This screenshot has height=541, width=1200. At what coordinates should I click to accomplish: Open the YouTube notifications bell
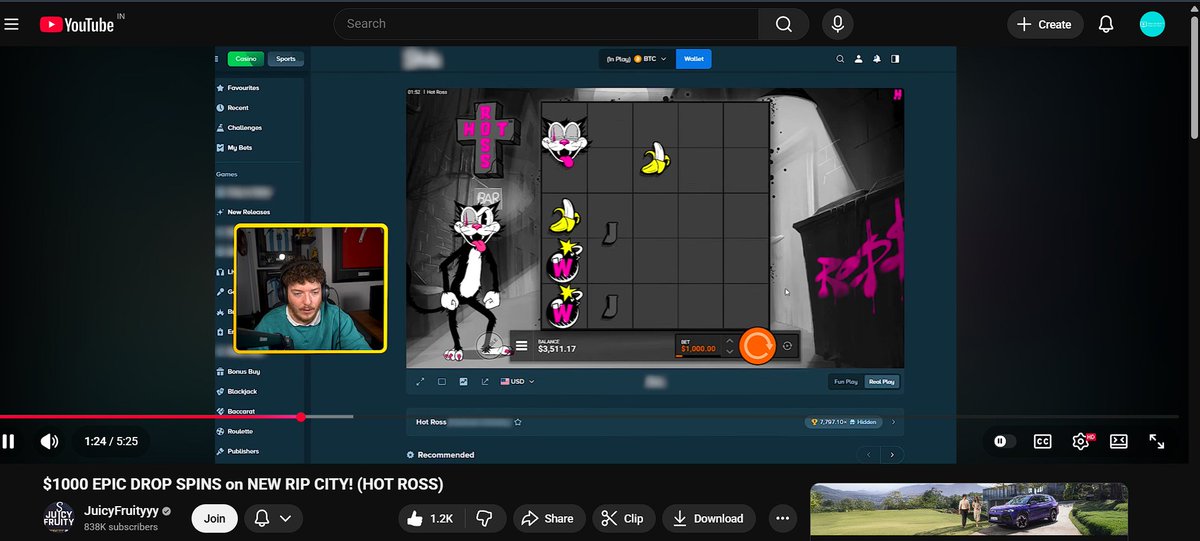click(x=1106, y=24)
